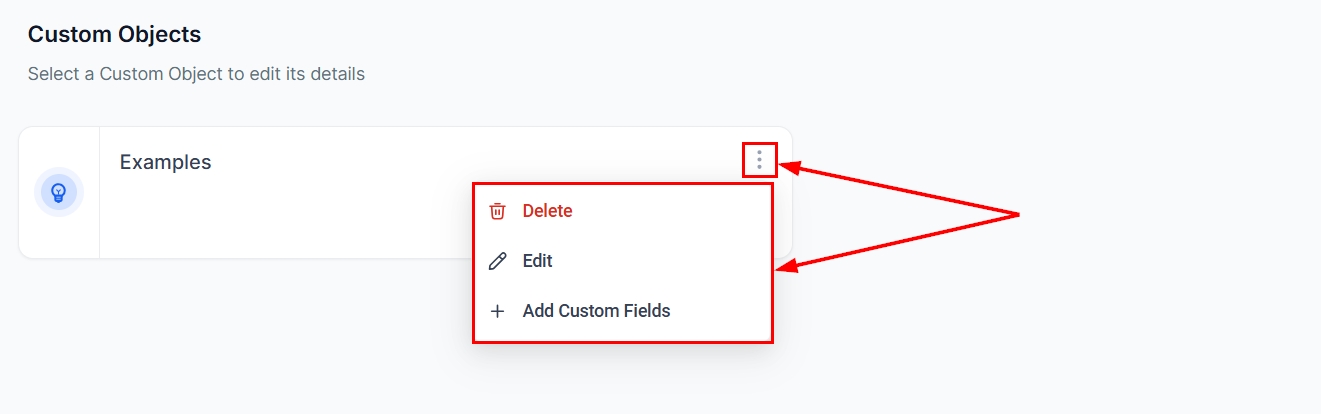Choose Edit from the dropdown menu
This screenshot has height=414, width=1321.
point(537,261)
